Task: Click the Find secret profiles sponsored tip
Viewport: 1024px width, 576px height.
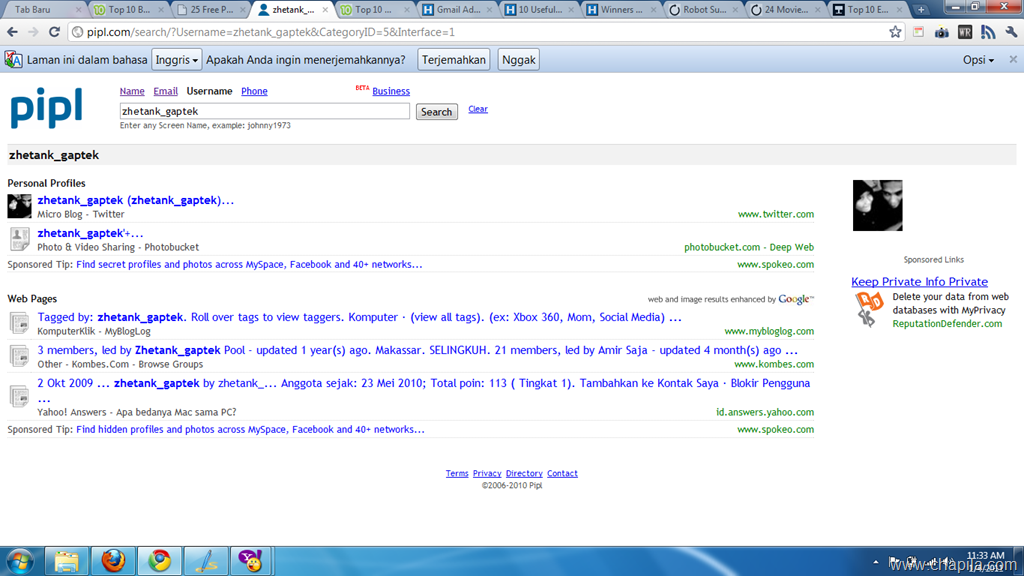Action: (249, 264)
